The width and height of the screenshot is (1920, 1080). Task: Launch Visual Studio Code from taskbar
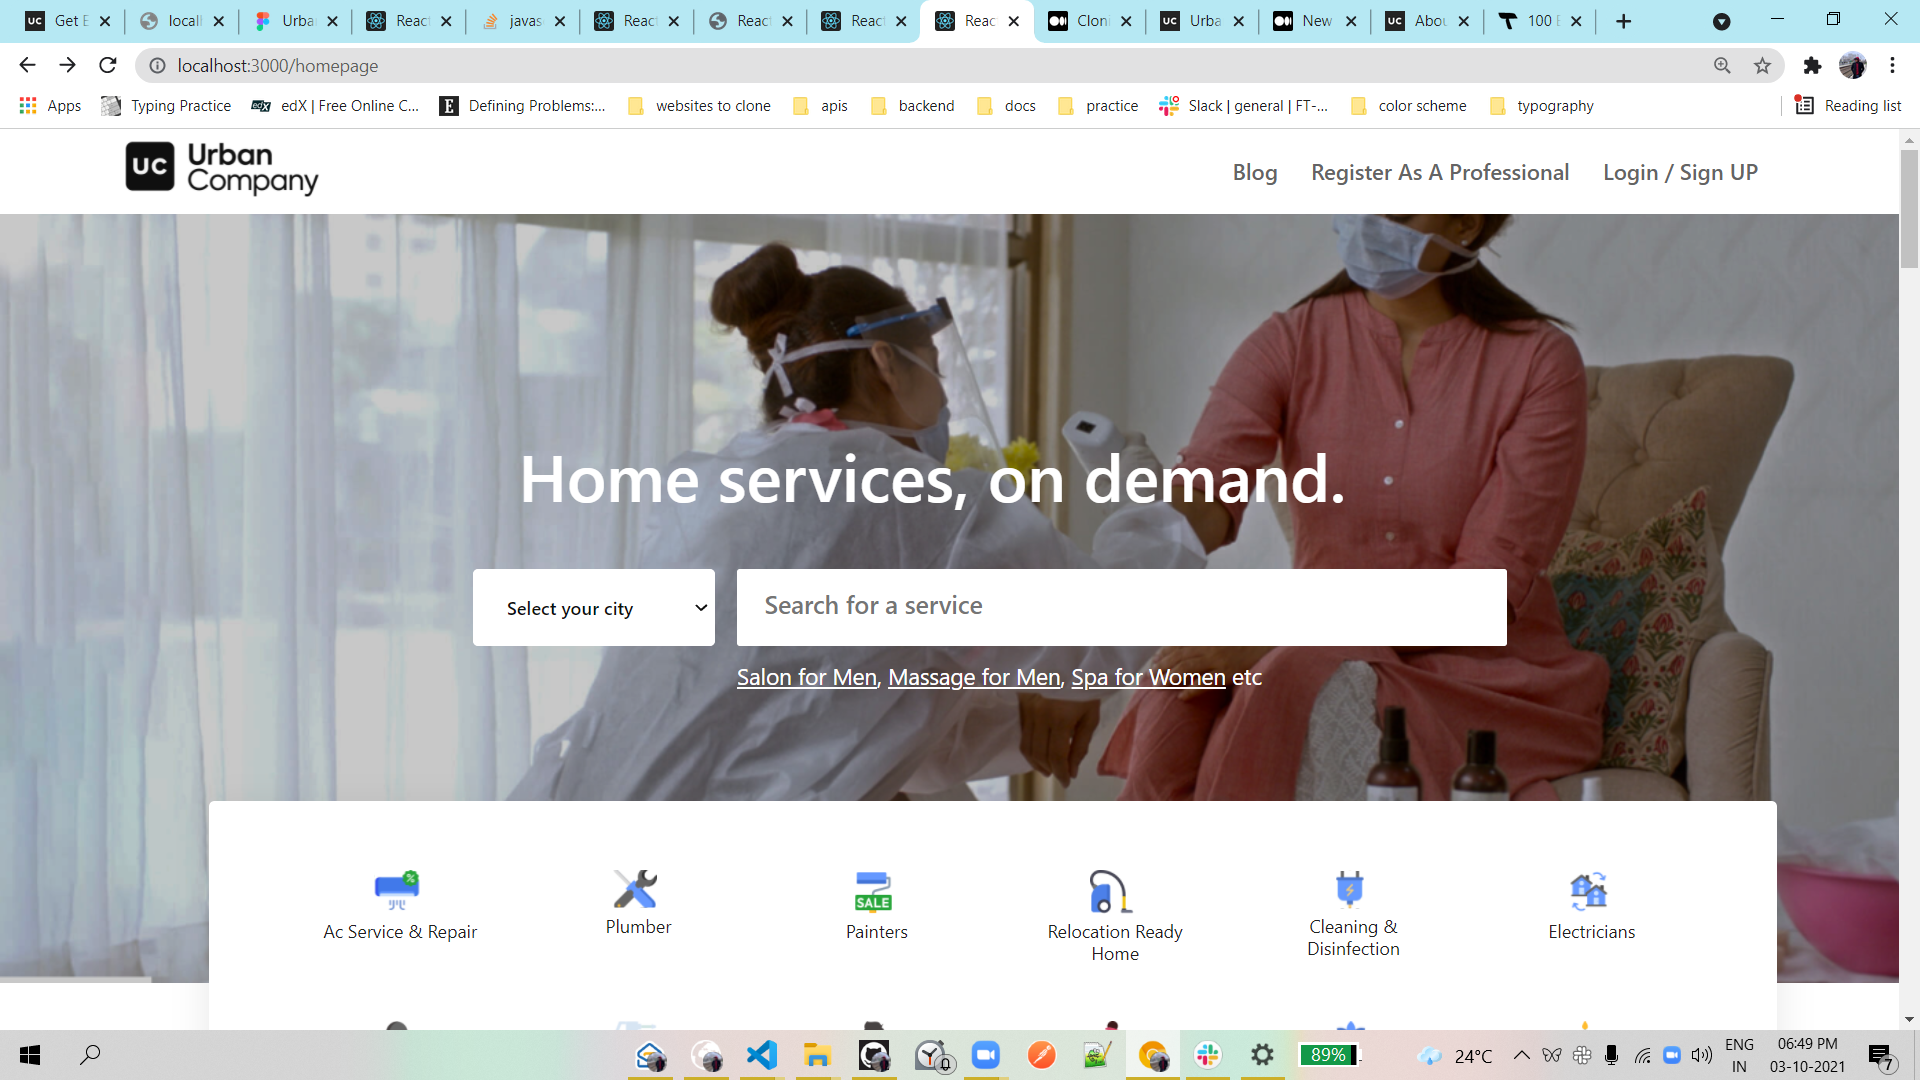pyautogui.click(x=762, y=1055)
